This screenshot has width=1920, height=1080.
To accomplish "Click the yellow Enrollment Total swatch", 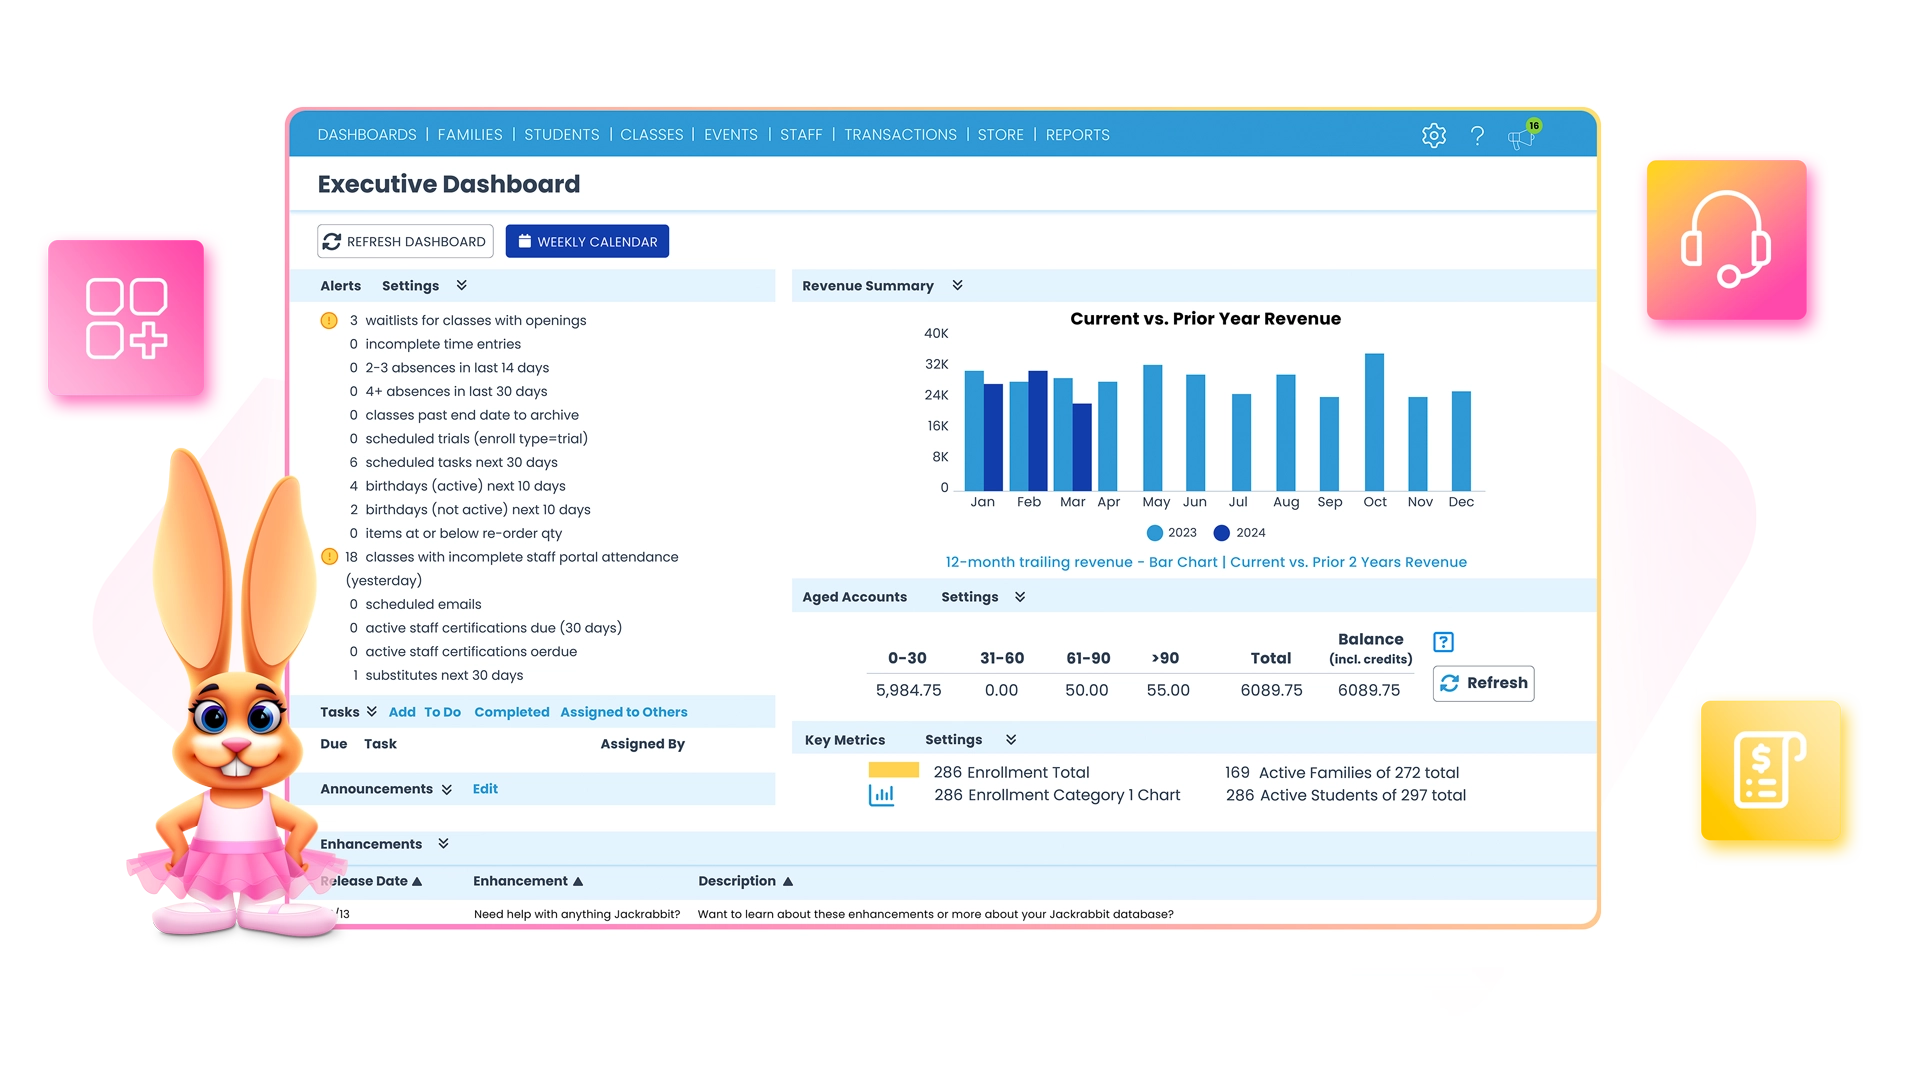I will [x=895, y=771].
